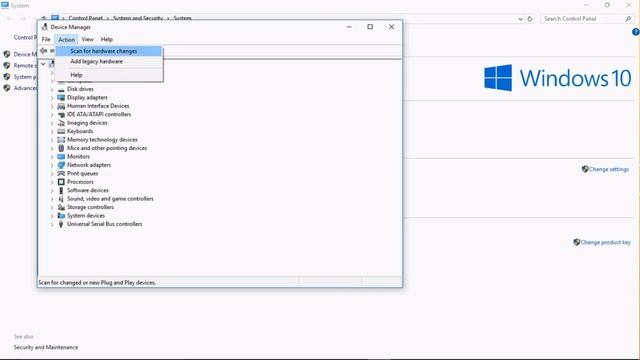Viewport: 640px width, 360px height.
Task: Click the Mice and other pointing devices icon
Action: tap(61, 148)
